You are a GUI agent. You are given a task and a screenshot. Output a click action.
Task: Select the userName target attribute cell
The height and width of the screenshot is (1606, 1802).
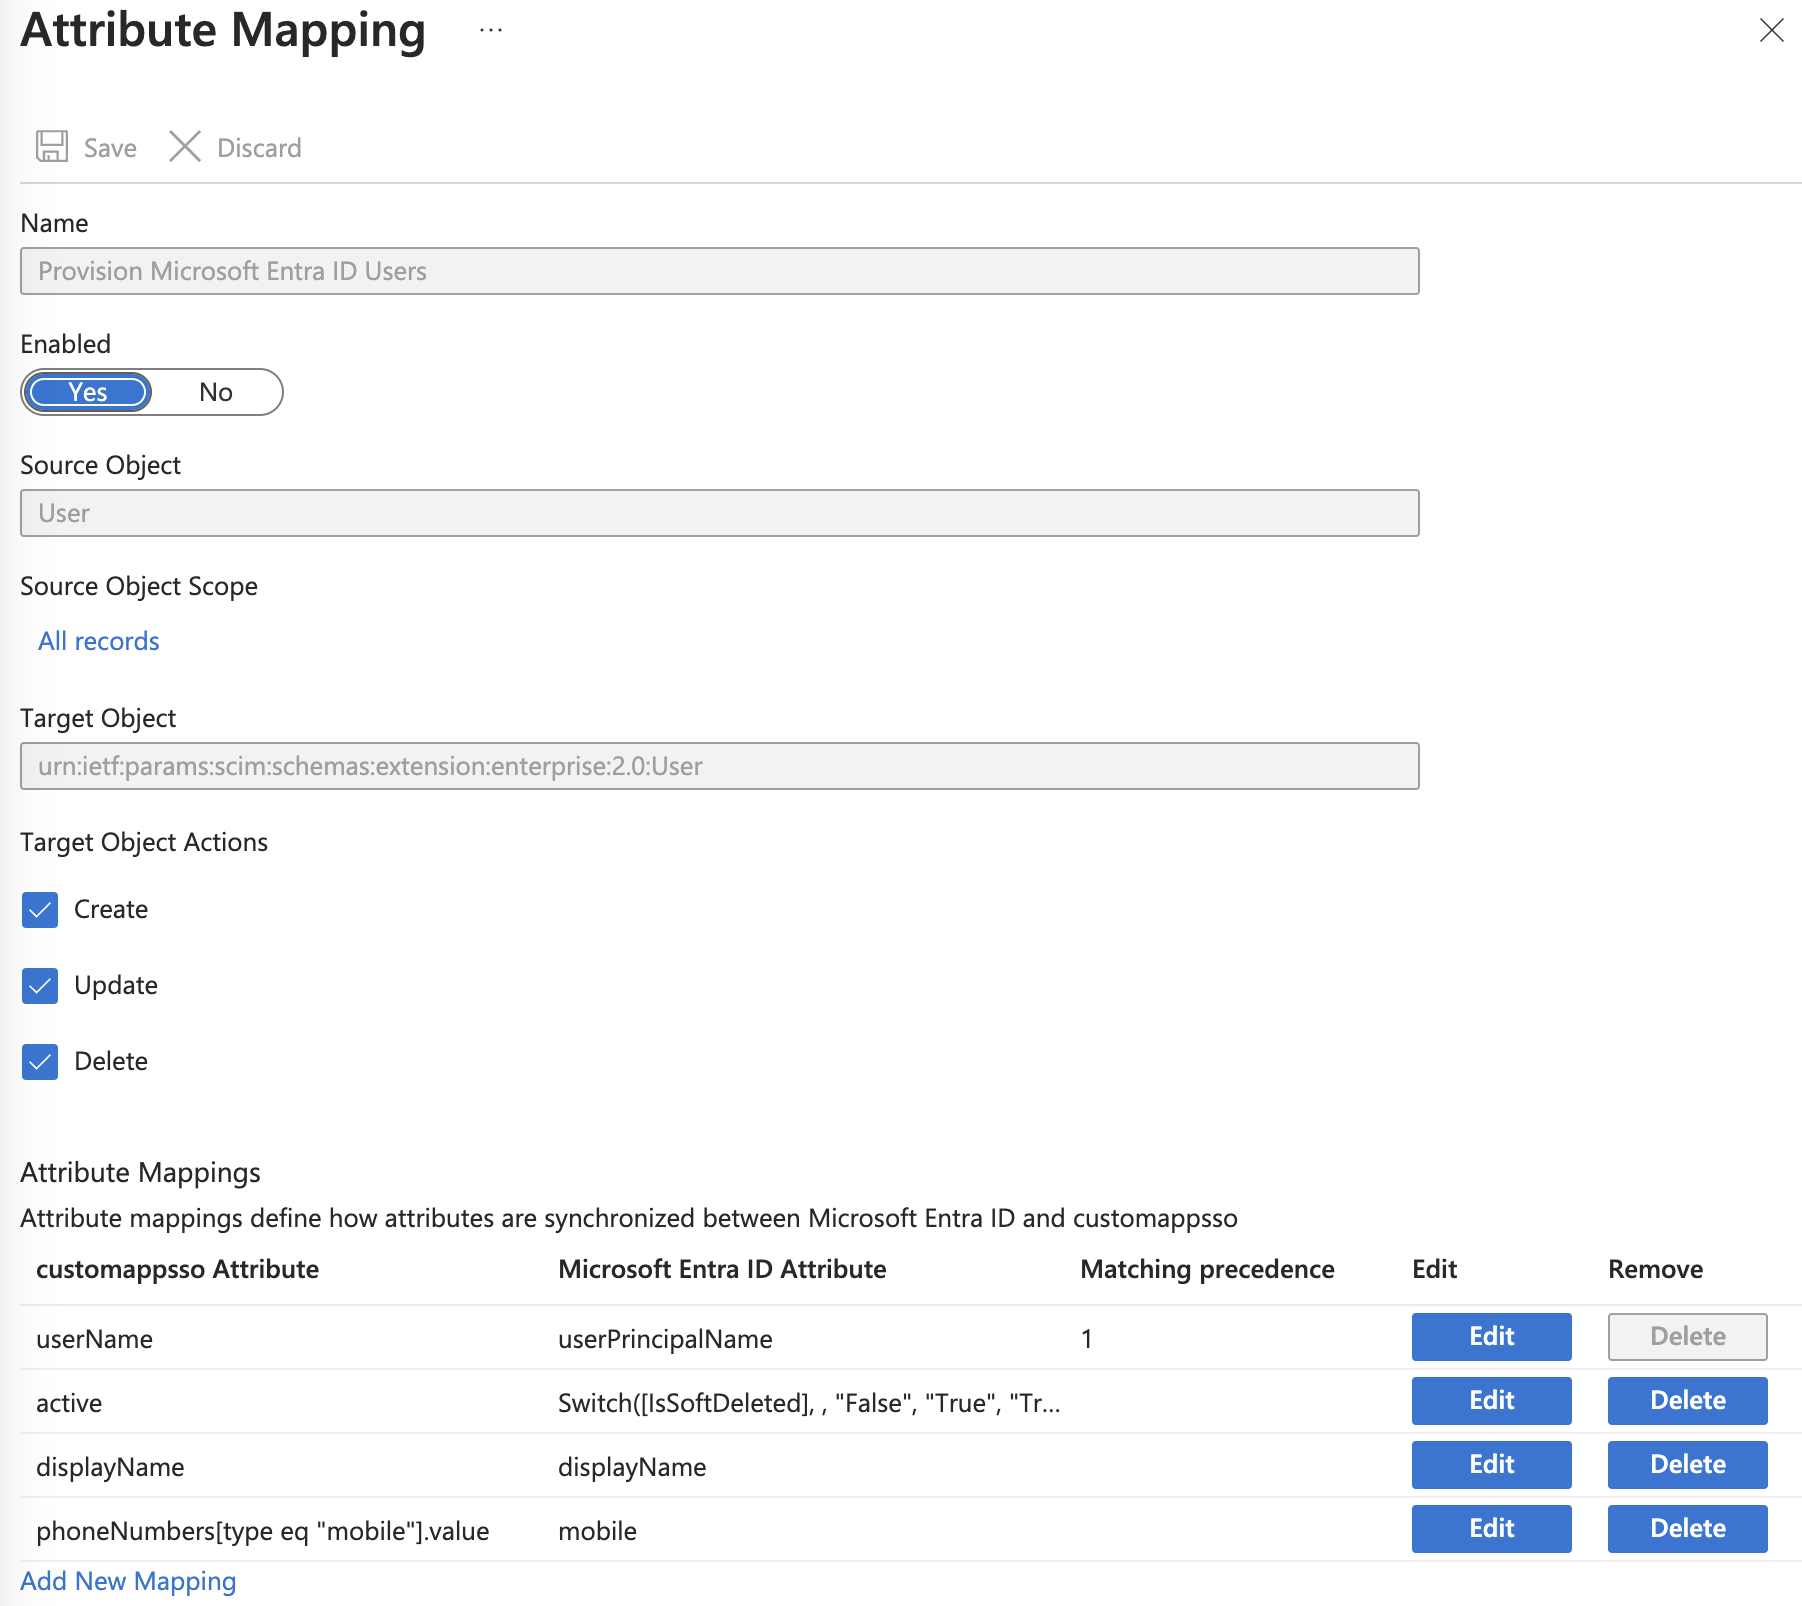click(94, 1339)
